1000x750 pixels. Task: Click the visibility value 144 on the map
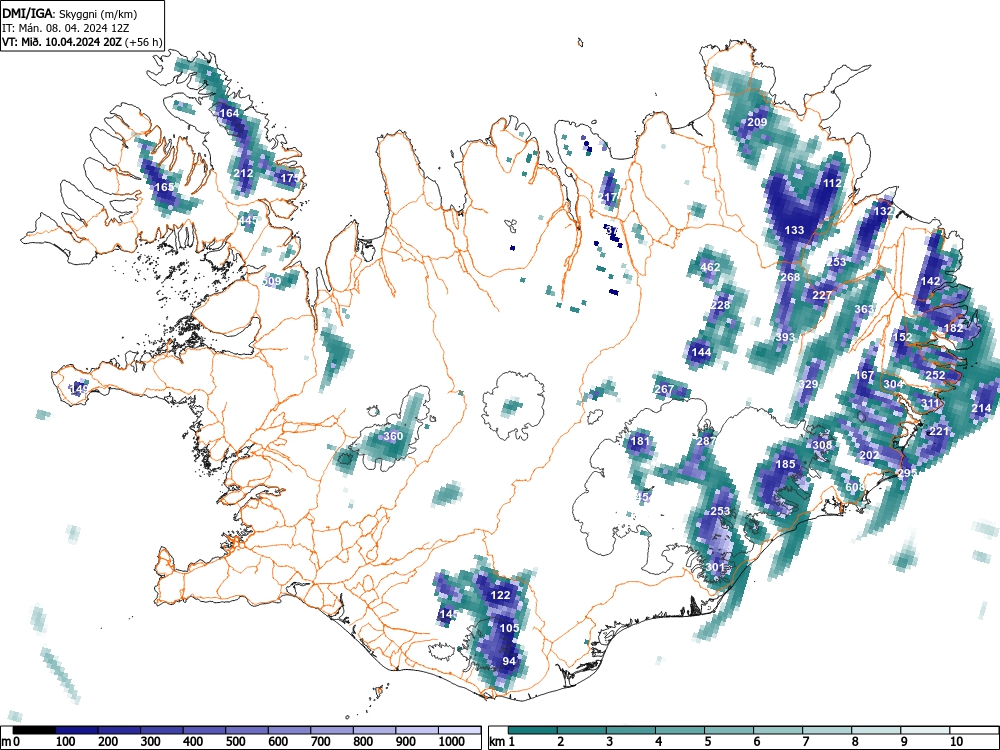coord(701,351)
